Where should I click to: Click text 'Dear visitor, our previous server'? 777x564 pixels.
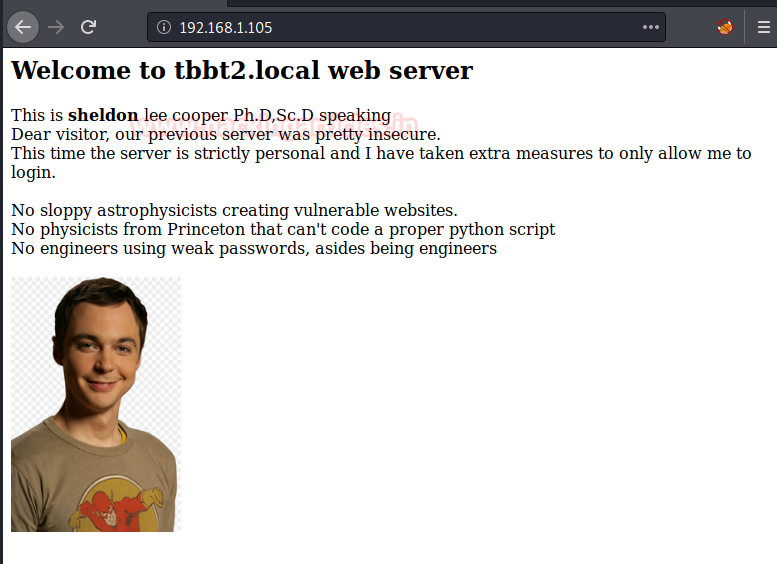tap(142, 134)
